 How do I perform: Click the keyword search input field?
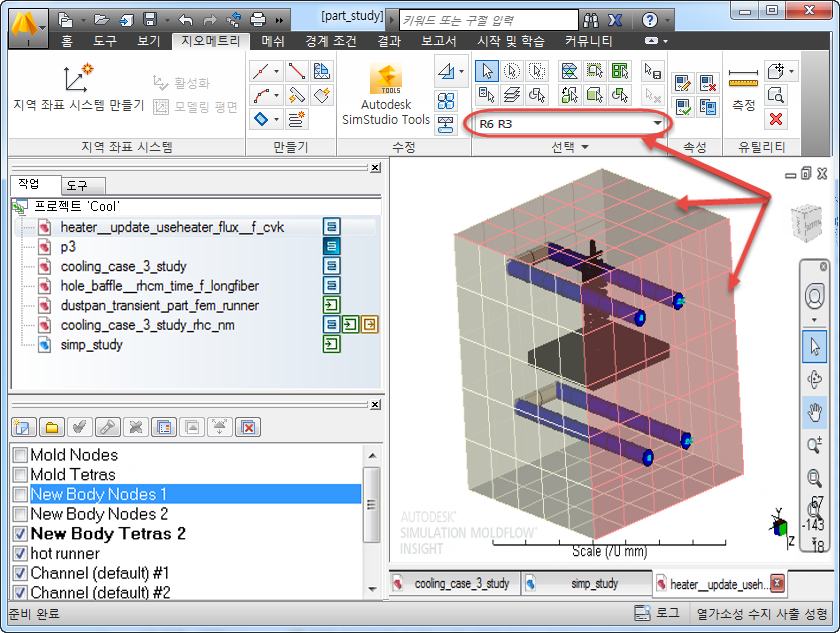(489, 20)
